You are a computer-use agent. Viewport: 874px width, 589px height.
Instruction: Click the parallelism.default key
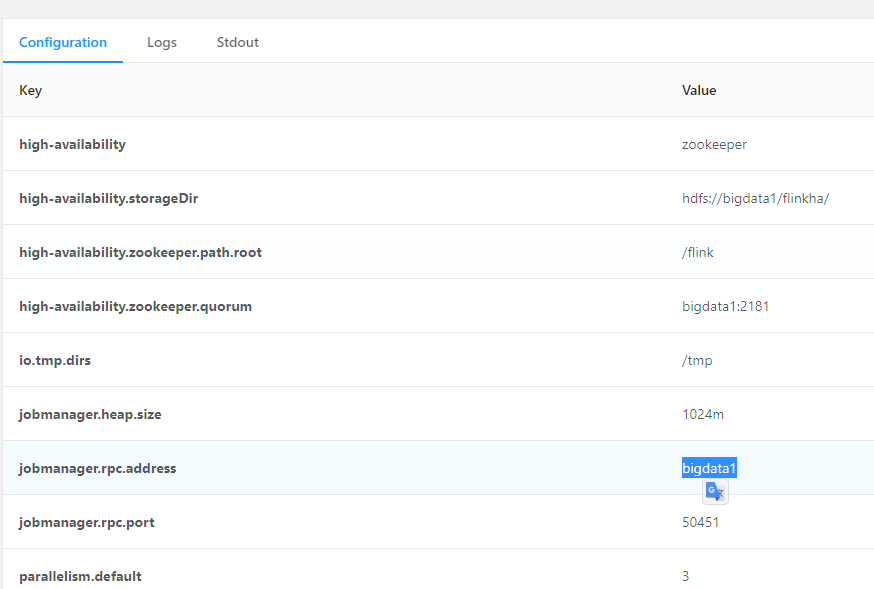pos(81,576)
